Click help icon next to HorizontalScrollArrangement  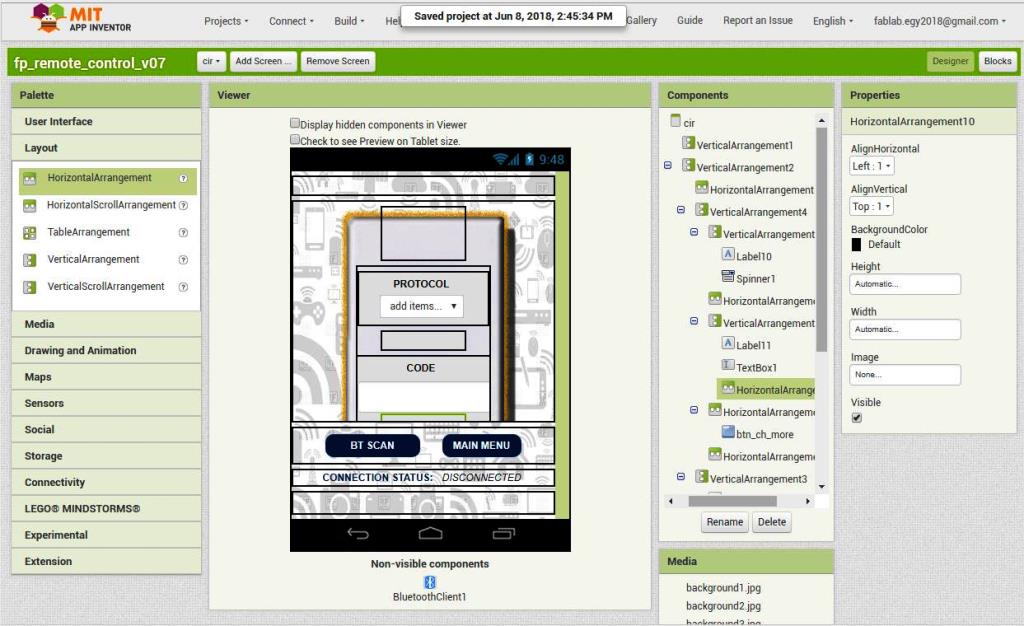click(184, 206)
